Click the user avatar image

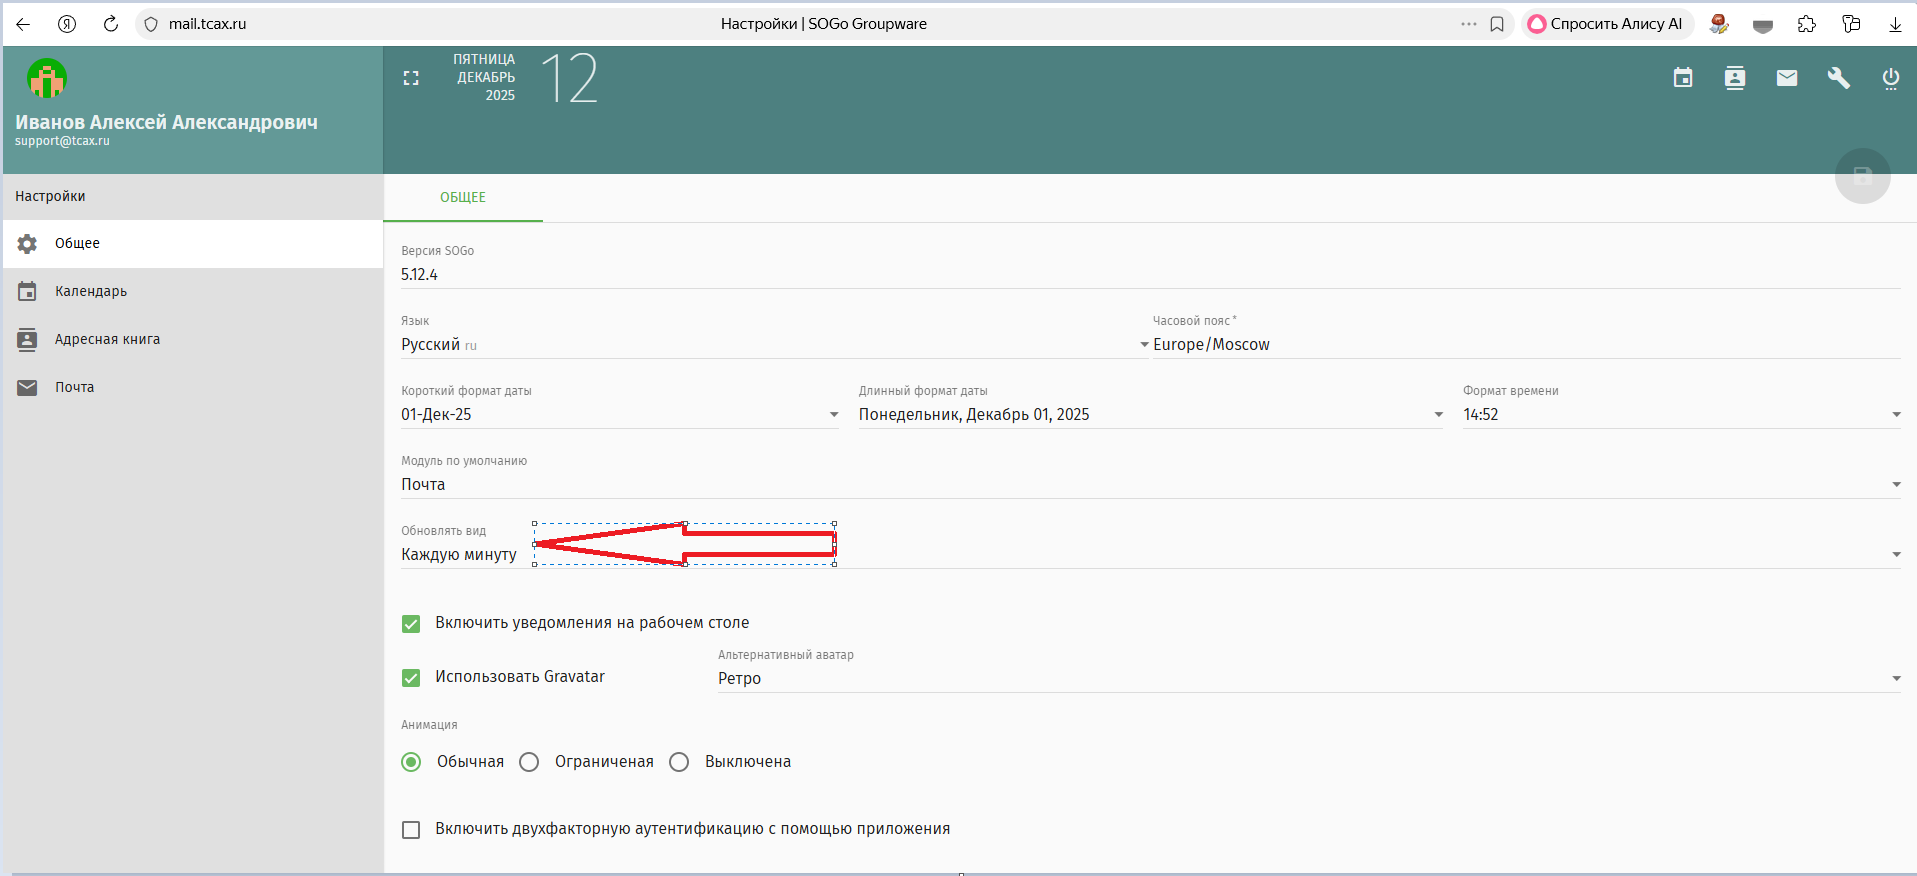tap(47, 78)
